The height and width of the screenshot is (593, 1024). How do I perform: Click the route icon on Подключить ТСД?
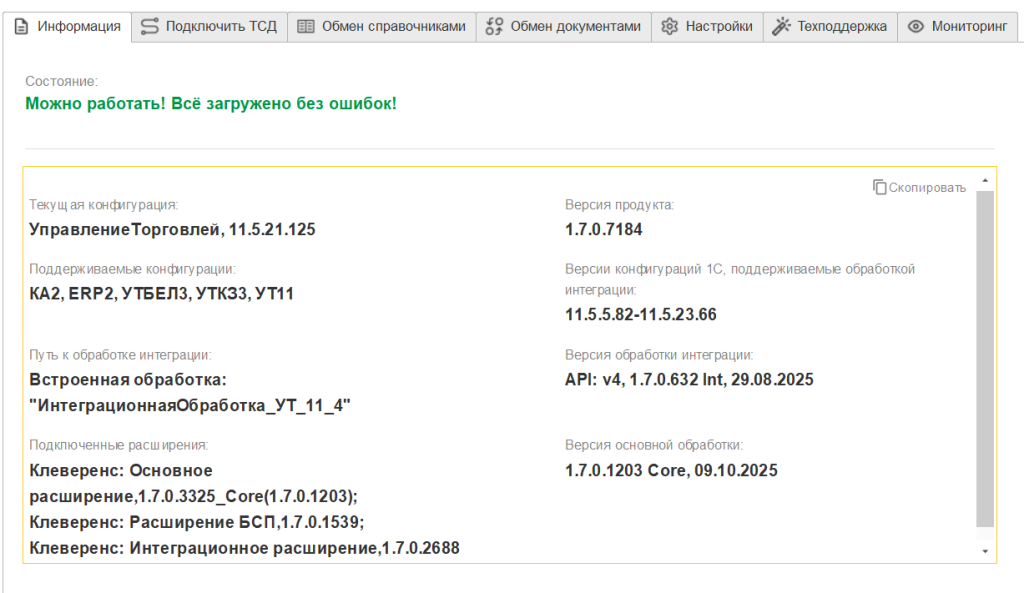click(149, 27)
